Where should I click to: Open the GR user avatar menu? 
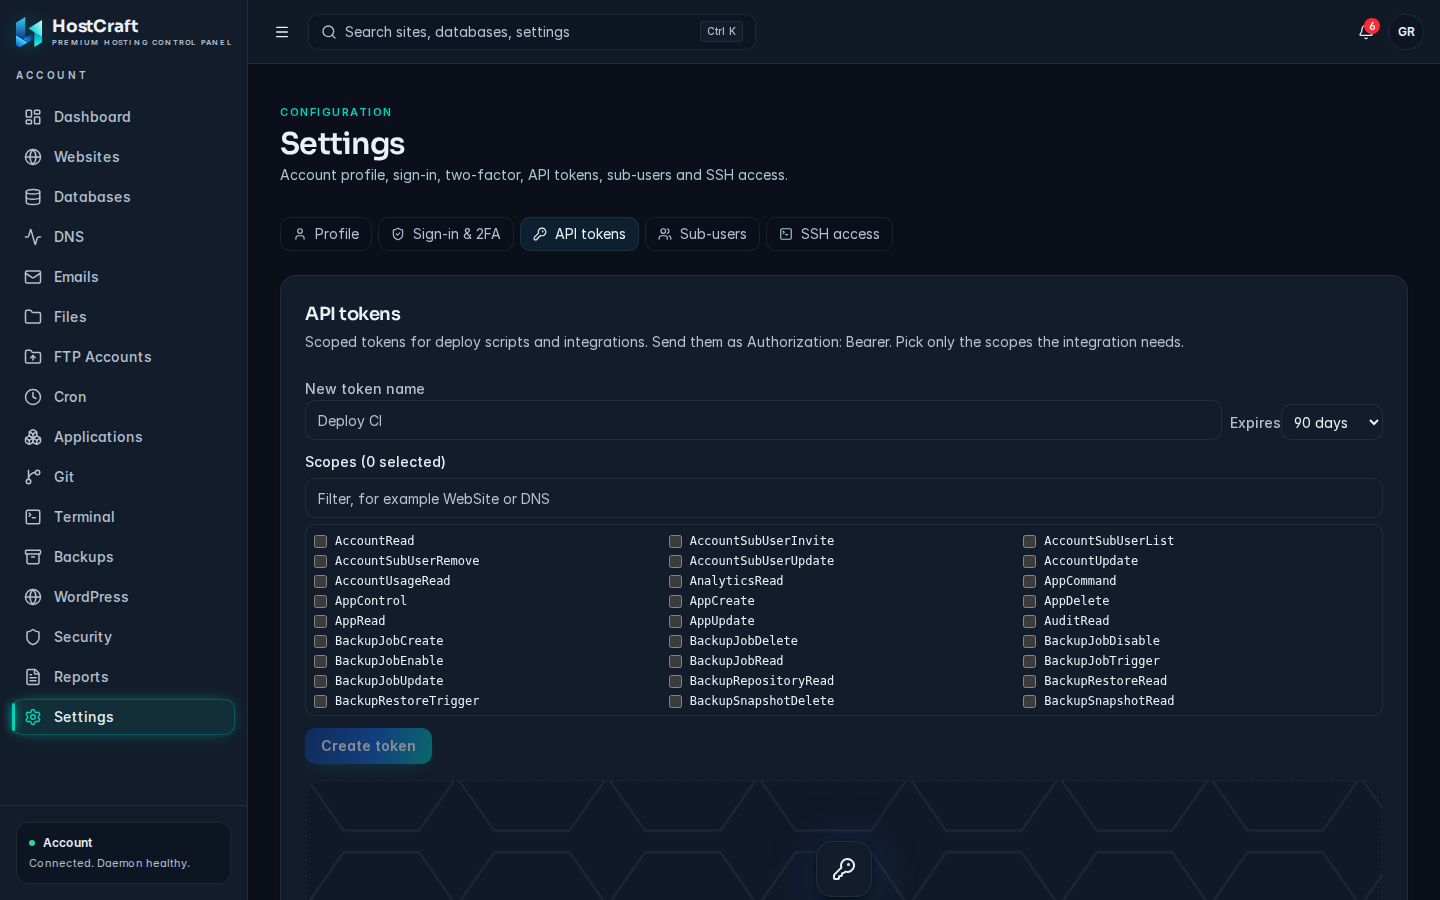pos(1406,32)
